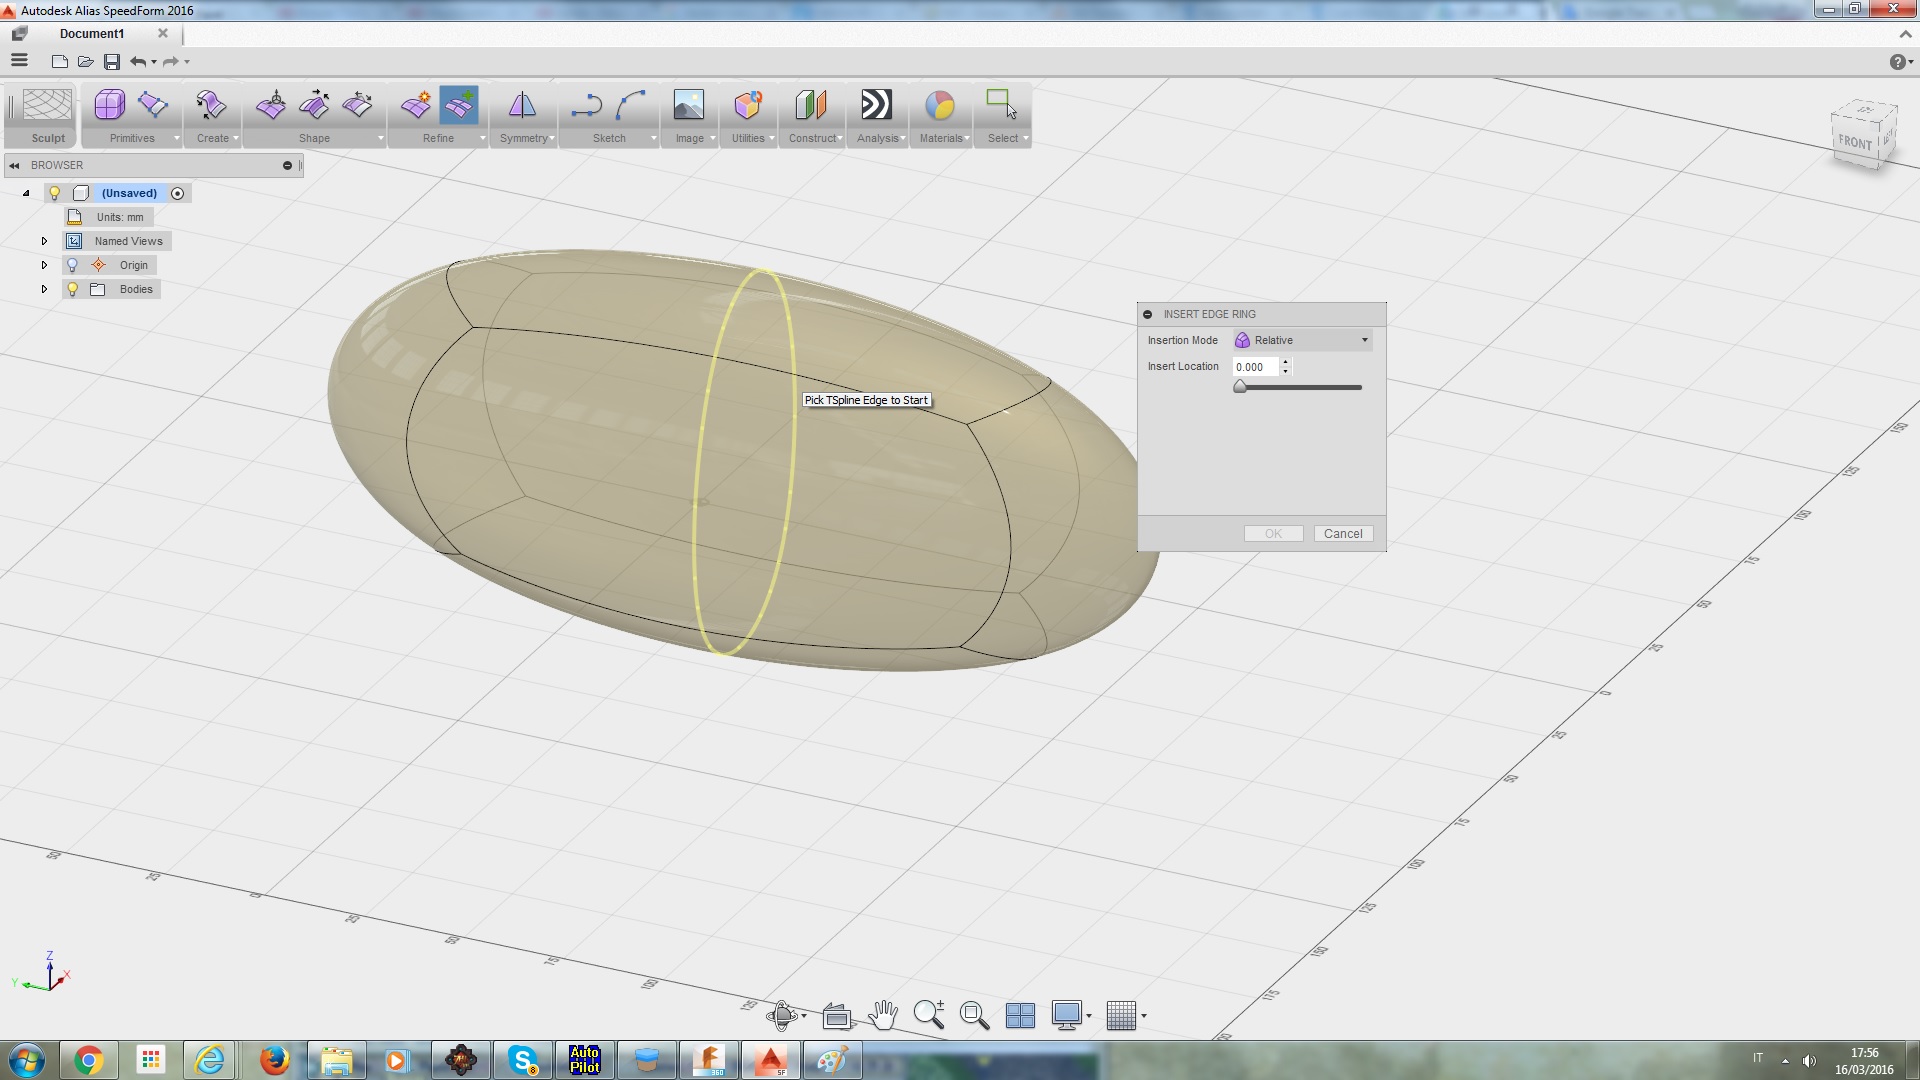The height and width of the screenshot is (1080, 1920).
Task: Click the Image insert icon
Action: (689, 105)
